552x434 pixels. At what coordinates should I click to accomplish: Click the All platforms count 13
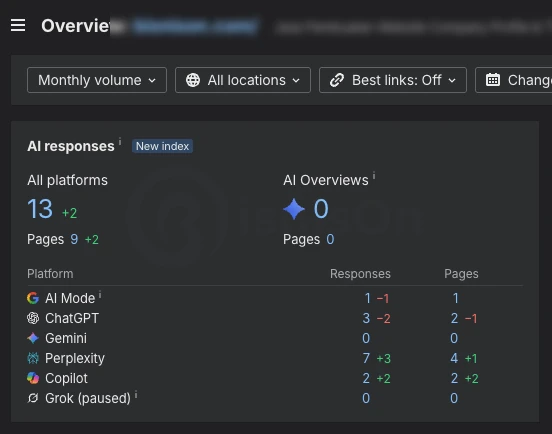(40, 209)
